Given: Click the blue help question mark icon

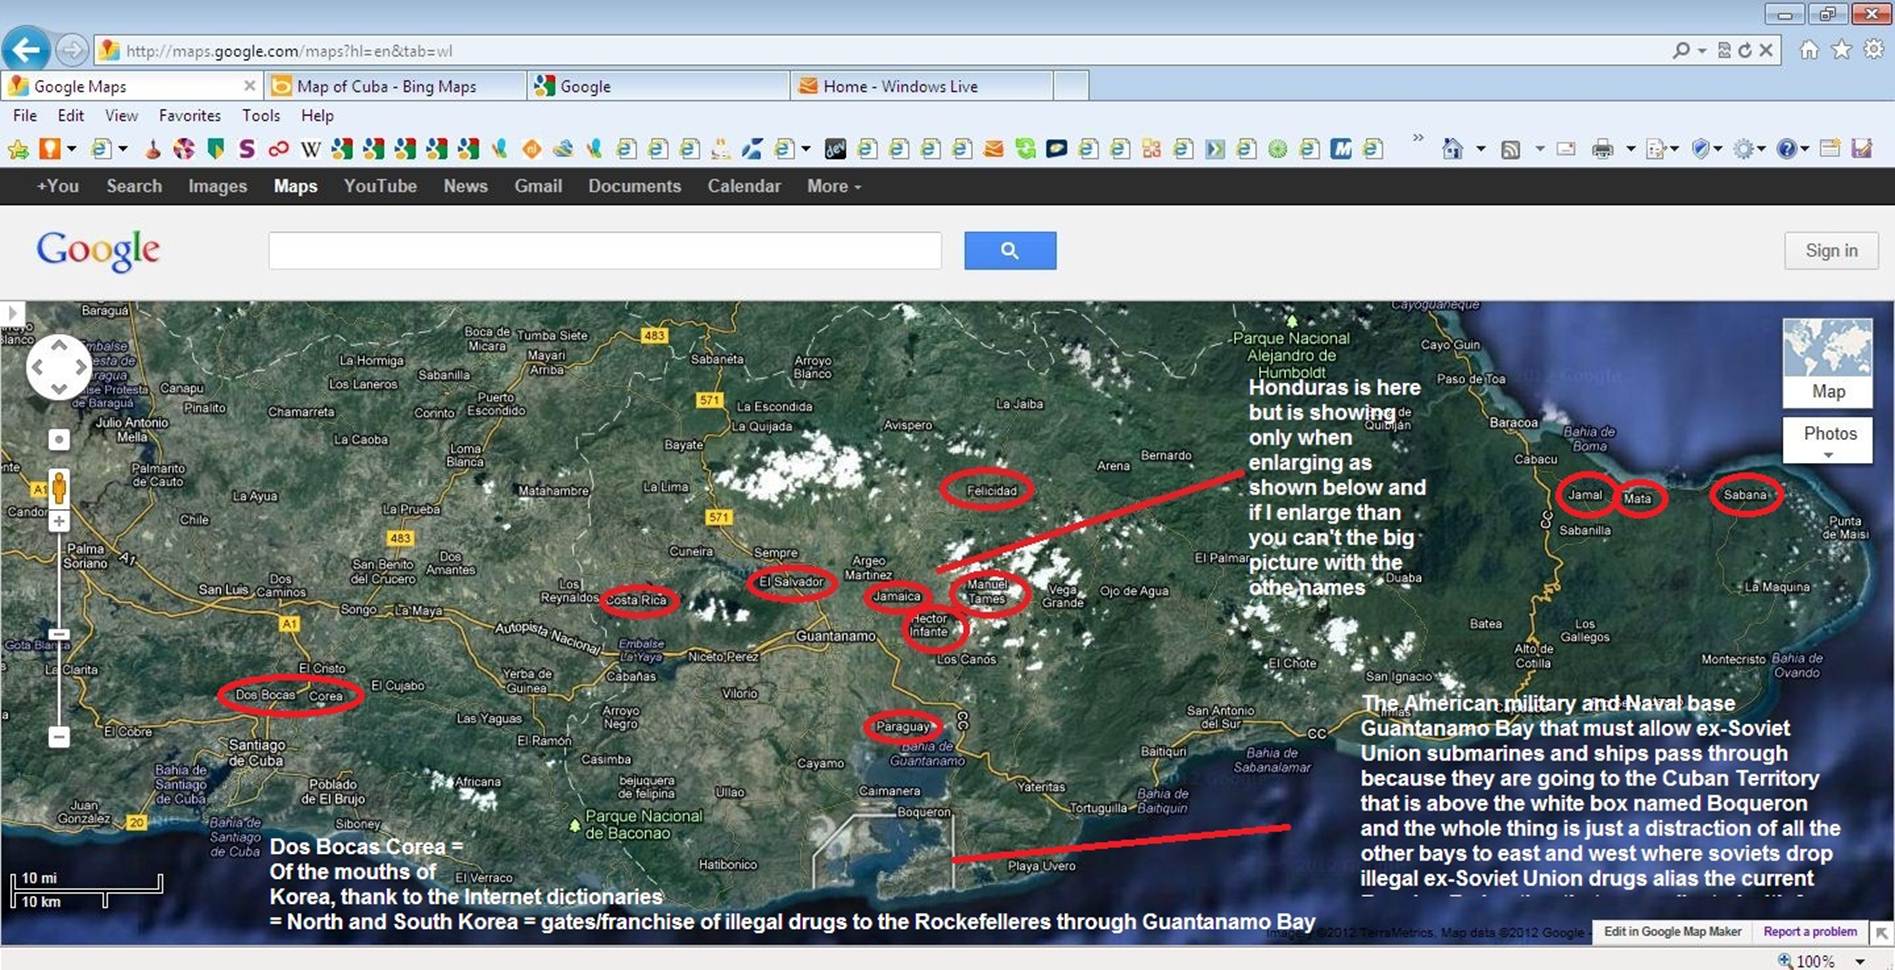Looking at the screenshot, I should 1787,150.
